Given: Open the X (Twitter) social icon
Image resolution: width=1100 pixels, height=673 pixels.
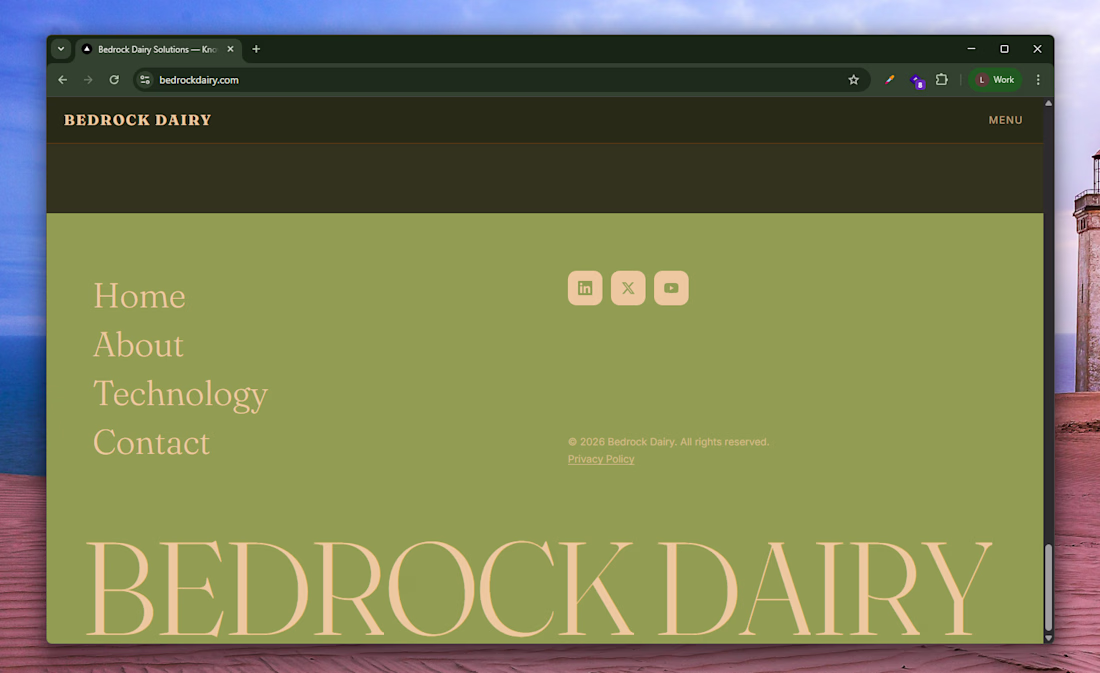Looking at the screenshot, I should (x=628, y=288).
